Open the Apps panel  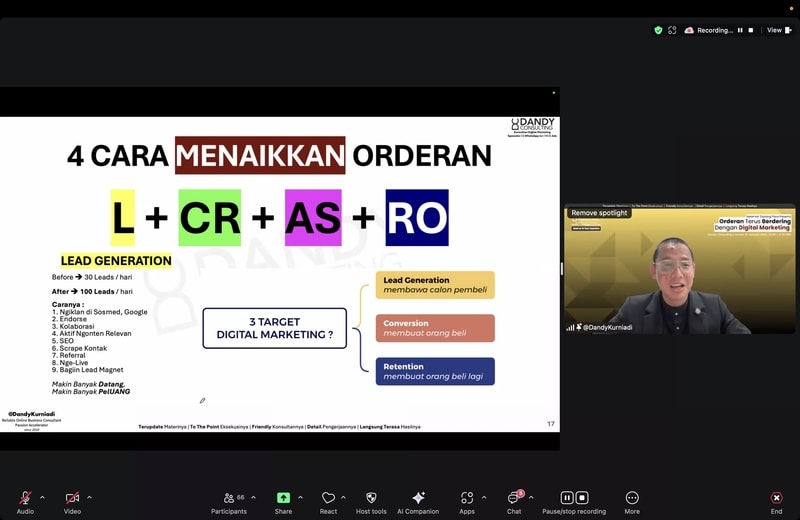(467, 498)
